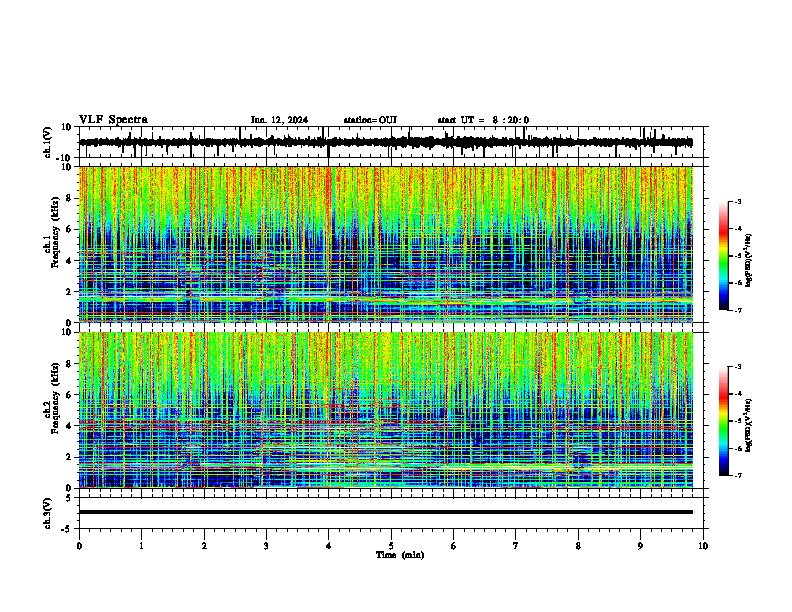Screen dimensions: 792x612
Task: Click the time axis tick label "0"
Action: (x=79, y=546)
